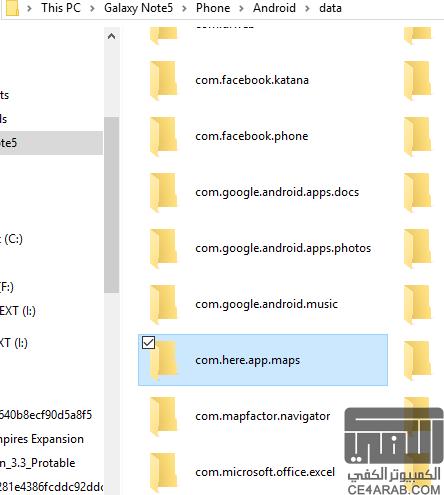This screenshot has height=495, width=444.
Task: Uncheck the com.here.app.maps selection checkbox
Action: (x=148, y=343)
